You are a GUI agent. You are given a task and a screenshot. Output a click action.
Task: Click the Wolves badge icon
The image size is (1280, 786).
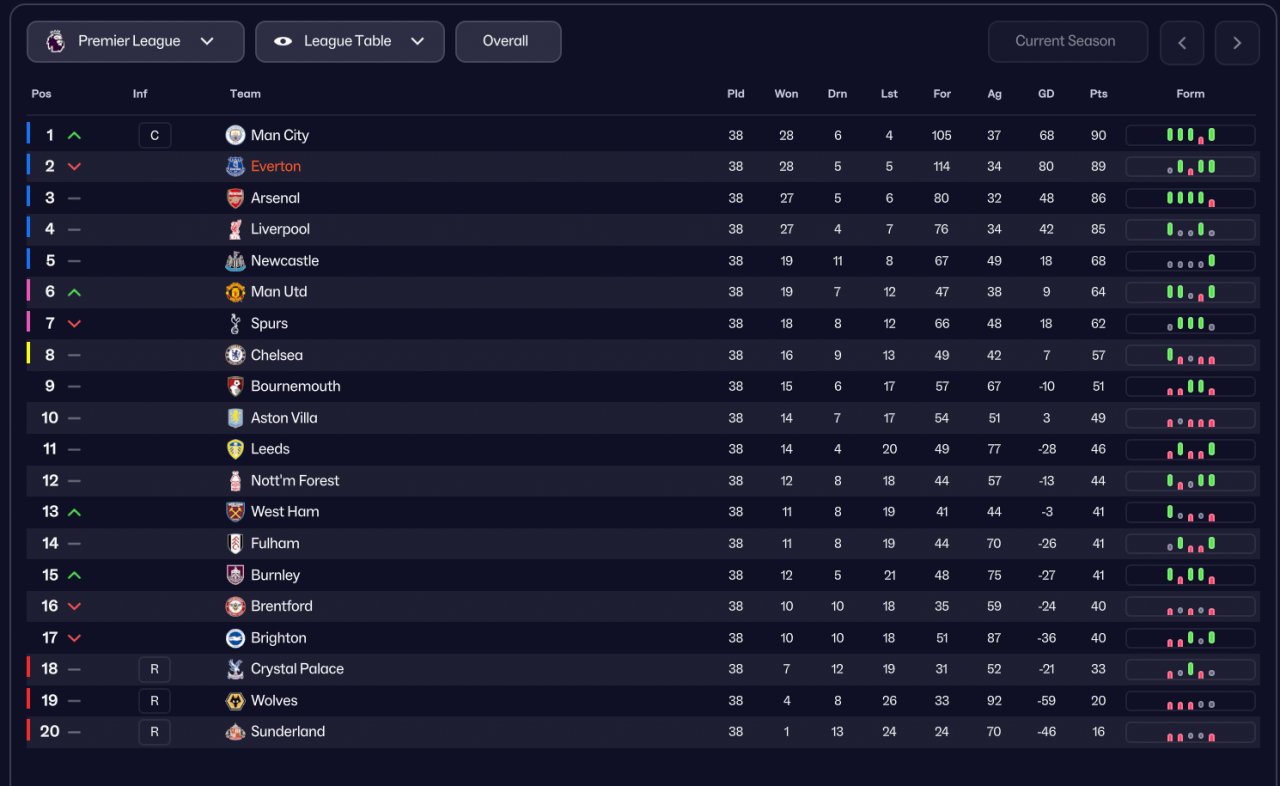pyautogui.click(x=235, y=701)
